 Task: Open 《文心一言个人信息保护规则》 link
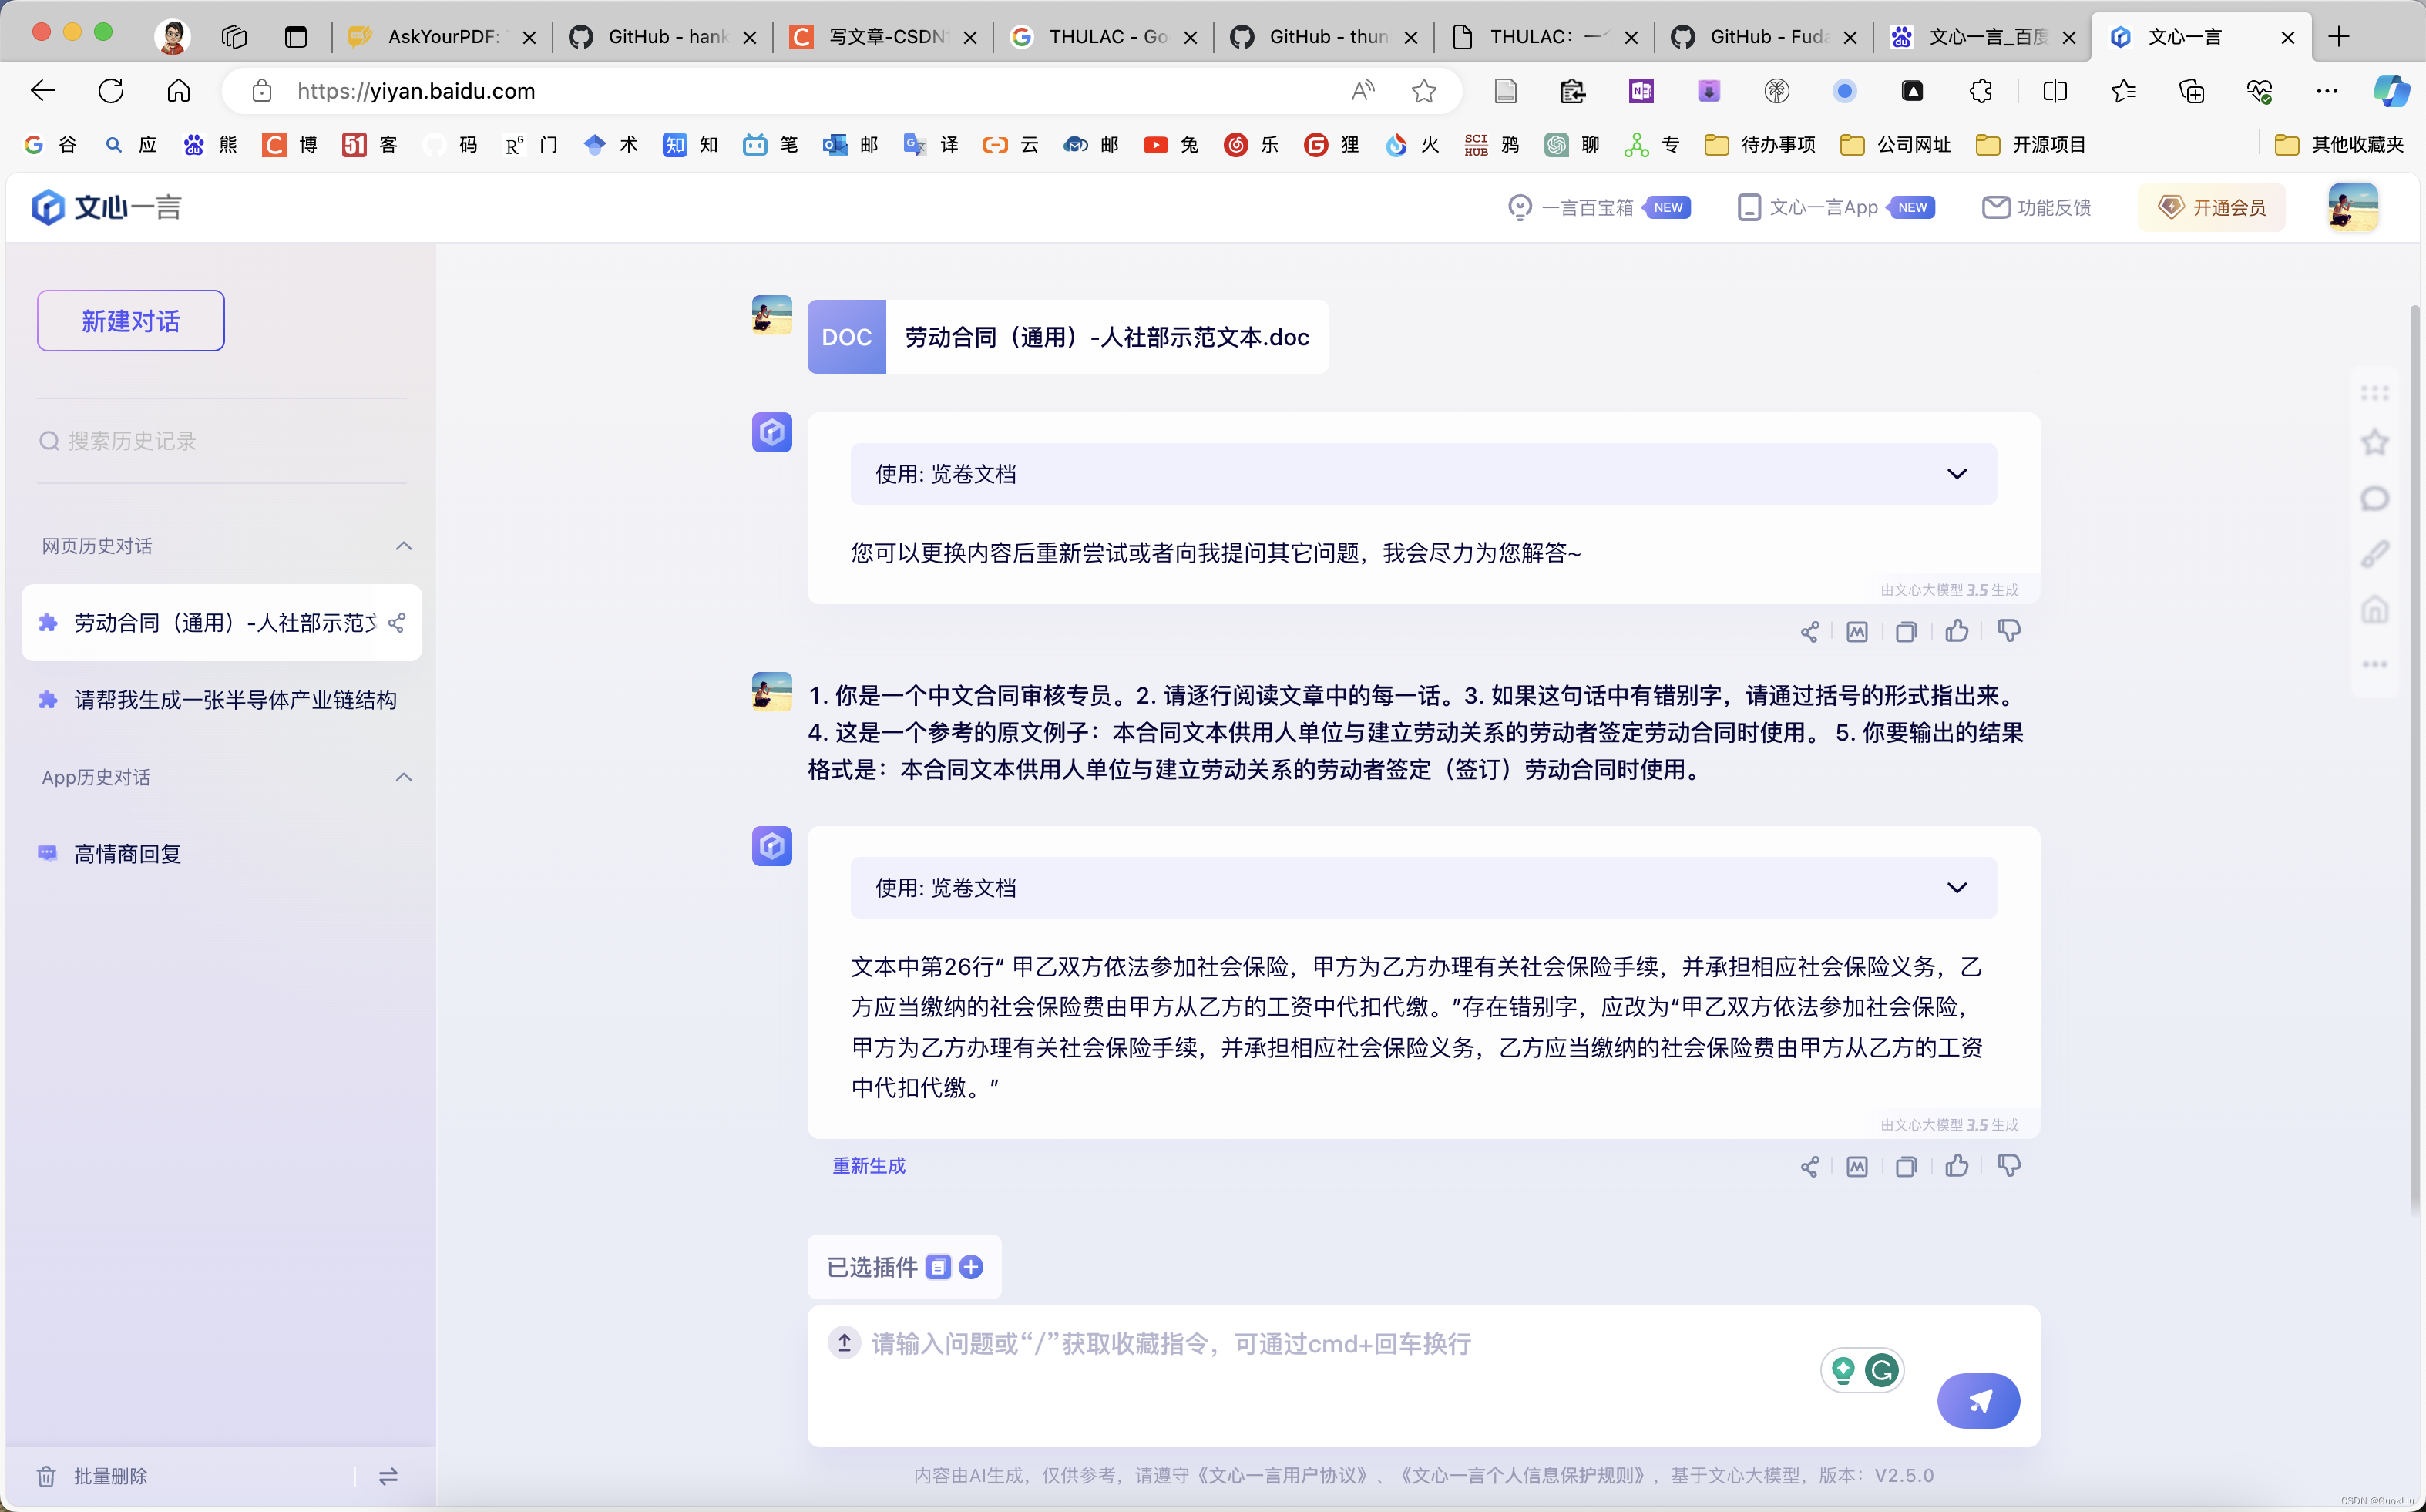coord(1521,1475)
